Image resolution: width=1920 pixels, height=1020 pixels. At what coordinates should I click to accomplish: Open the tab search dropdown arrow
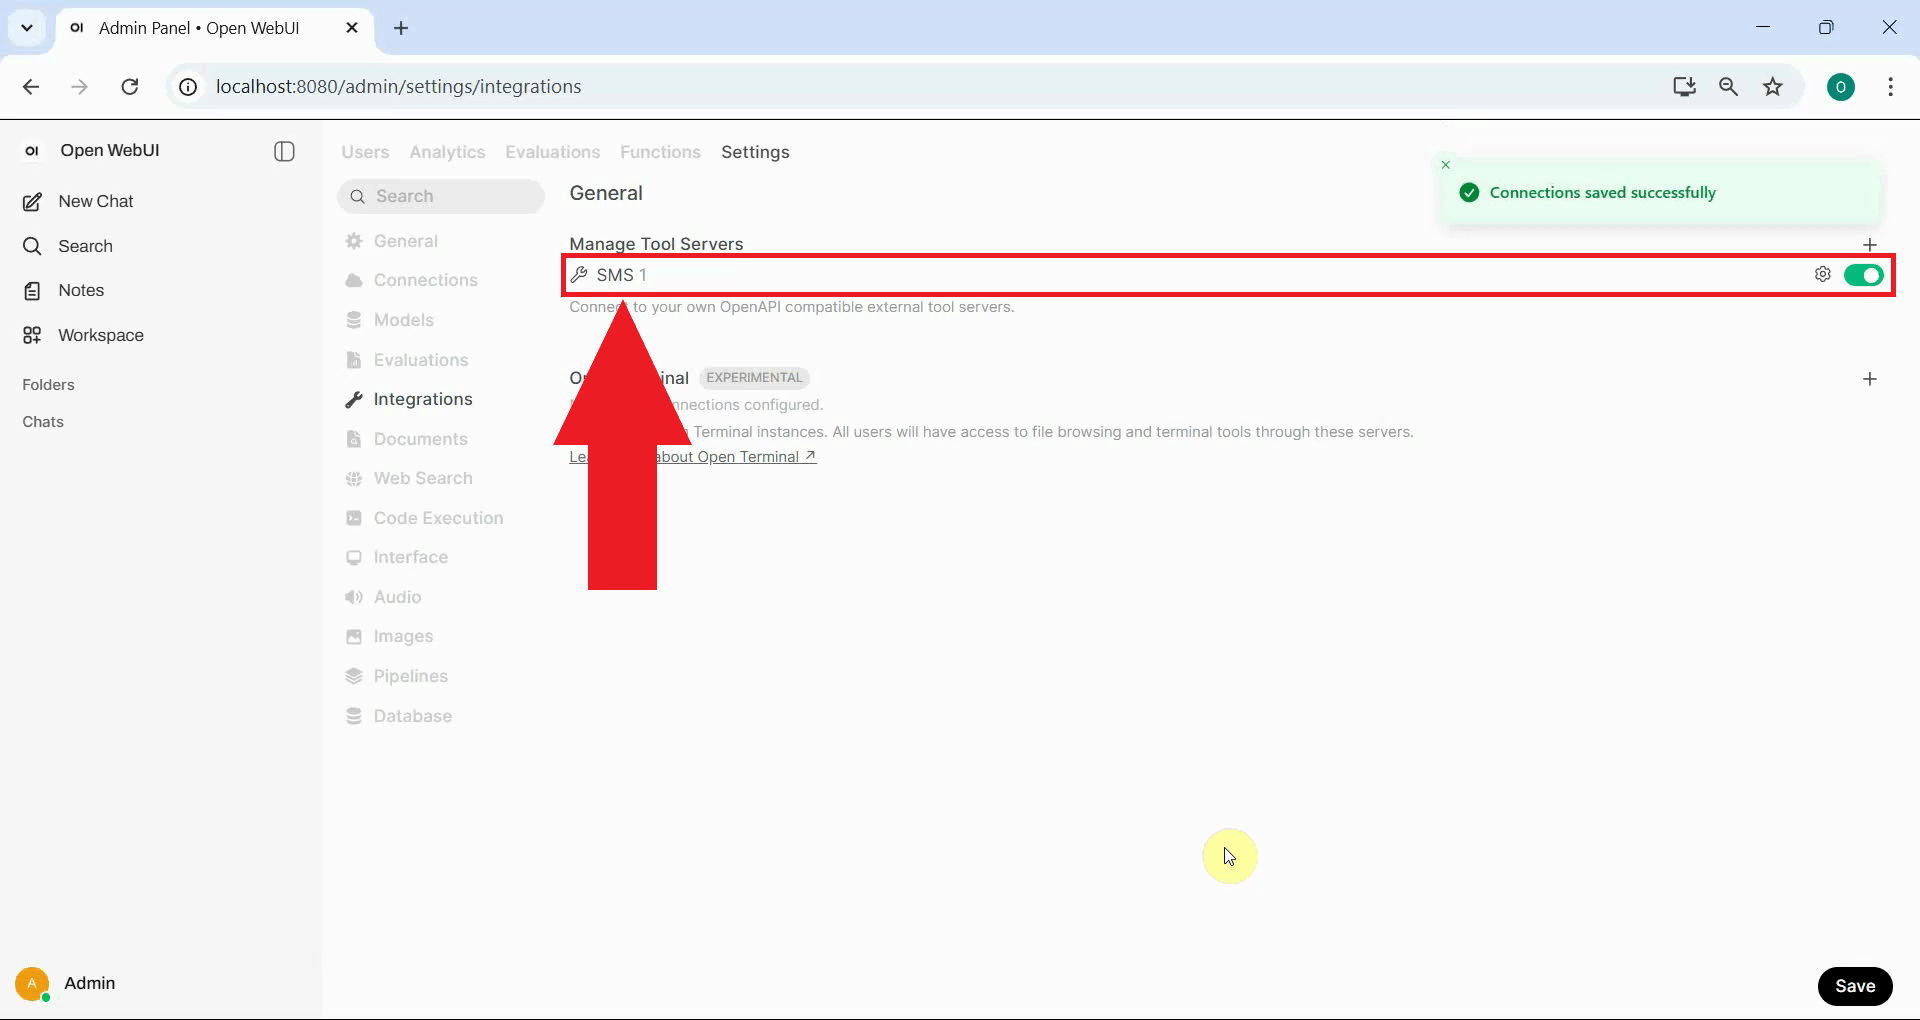(x=27, y=28)
